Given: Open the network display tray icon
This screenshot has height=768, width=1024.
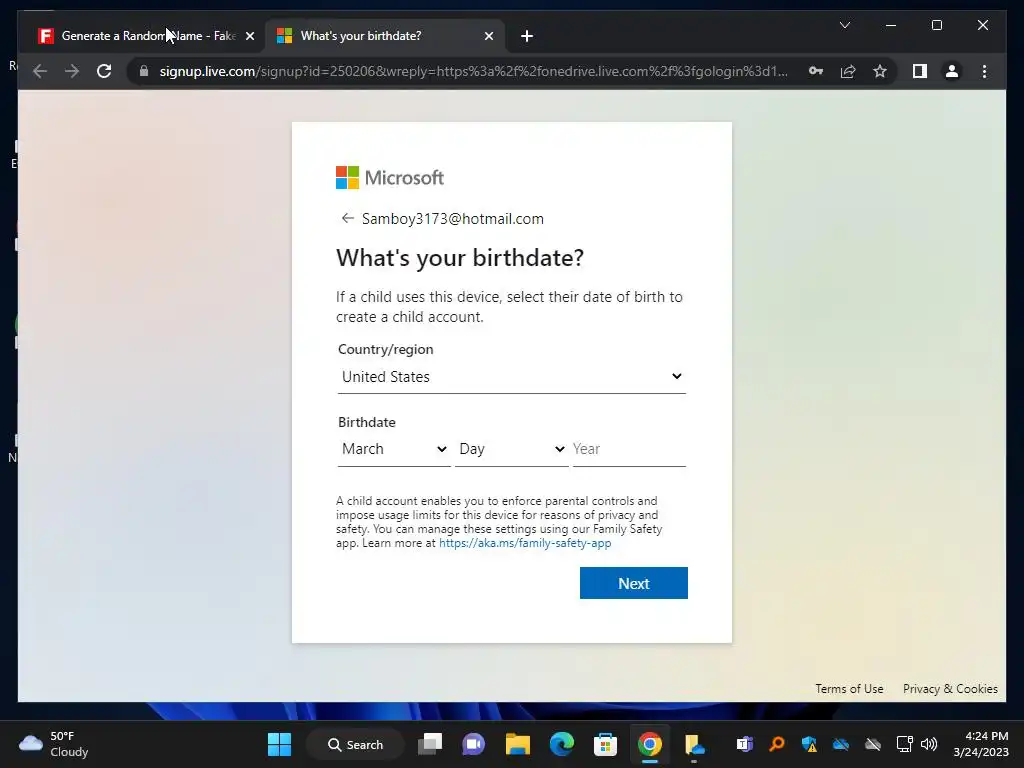Looking at the screenshot, I should click(x=904, y=744).
